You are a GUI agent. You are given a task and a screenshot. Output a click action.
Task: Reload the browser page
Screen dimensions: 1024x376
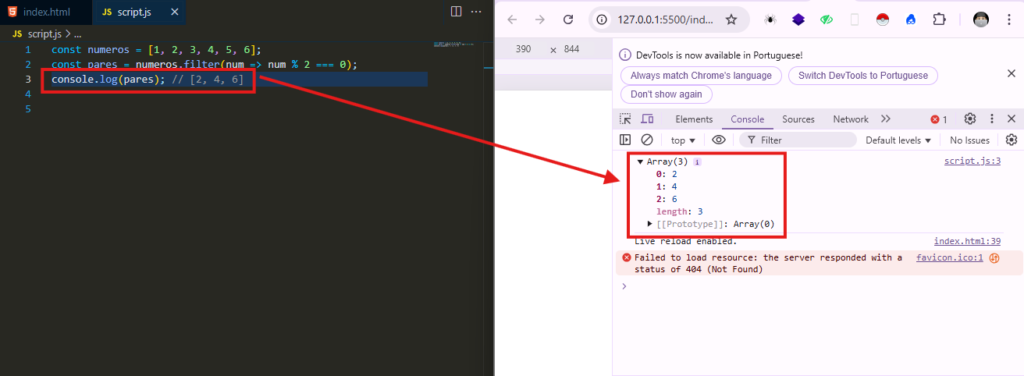pyautogui.click(x=568, y=20)
